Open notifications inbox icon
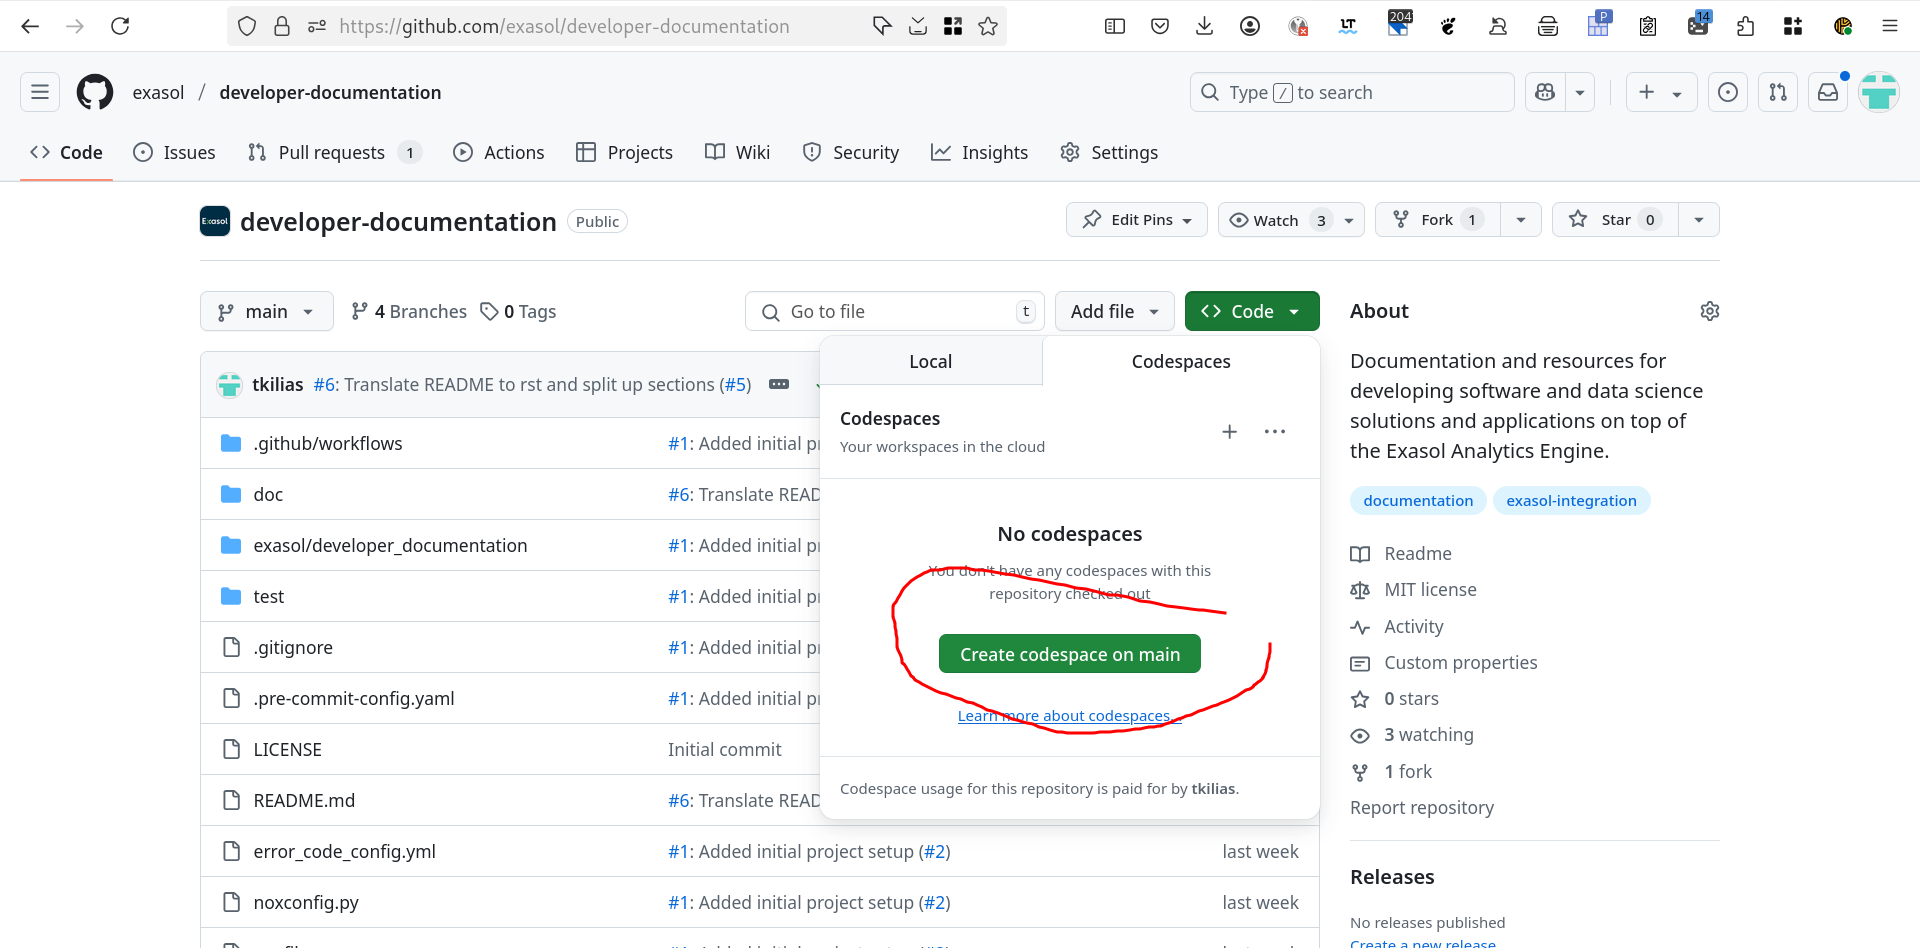1920x948 pixels. 1828,92
